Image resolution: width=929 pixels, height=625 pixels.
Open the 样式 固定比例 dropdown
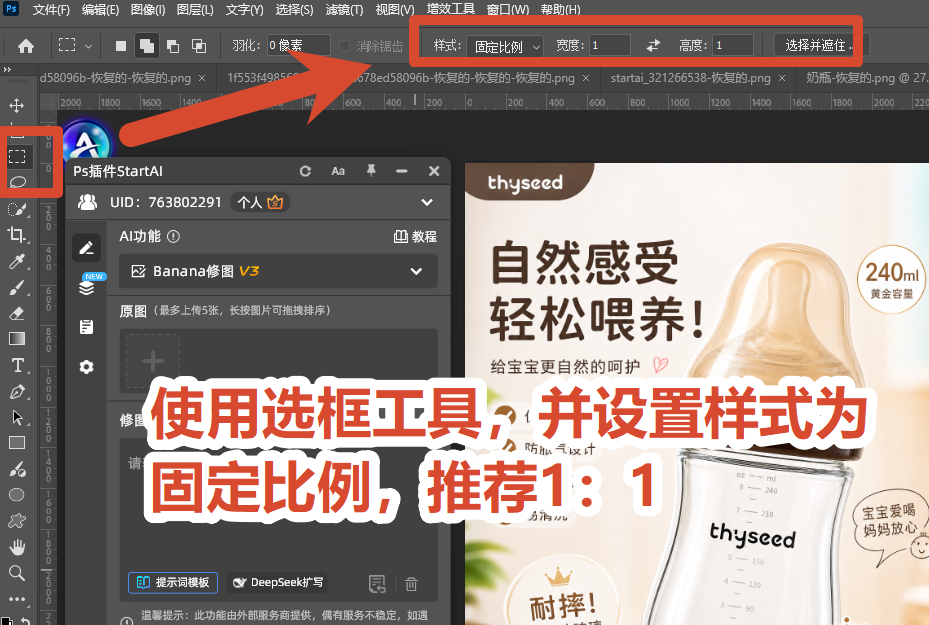point(505,46)
